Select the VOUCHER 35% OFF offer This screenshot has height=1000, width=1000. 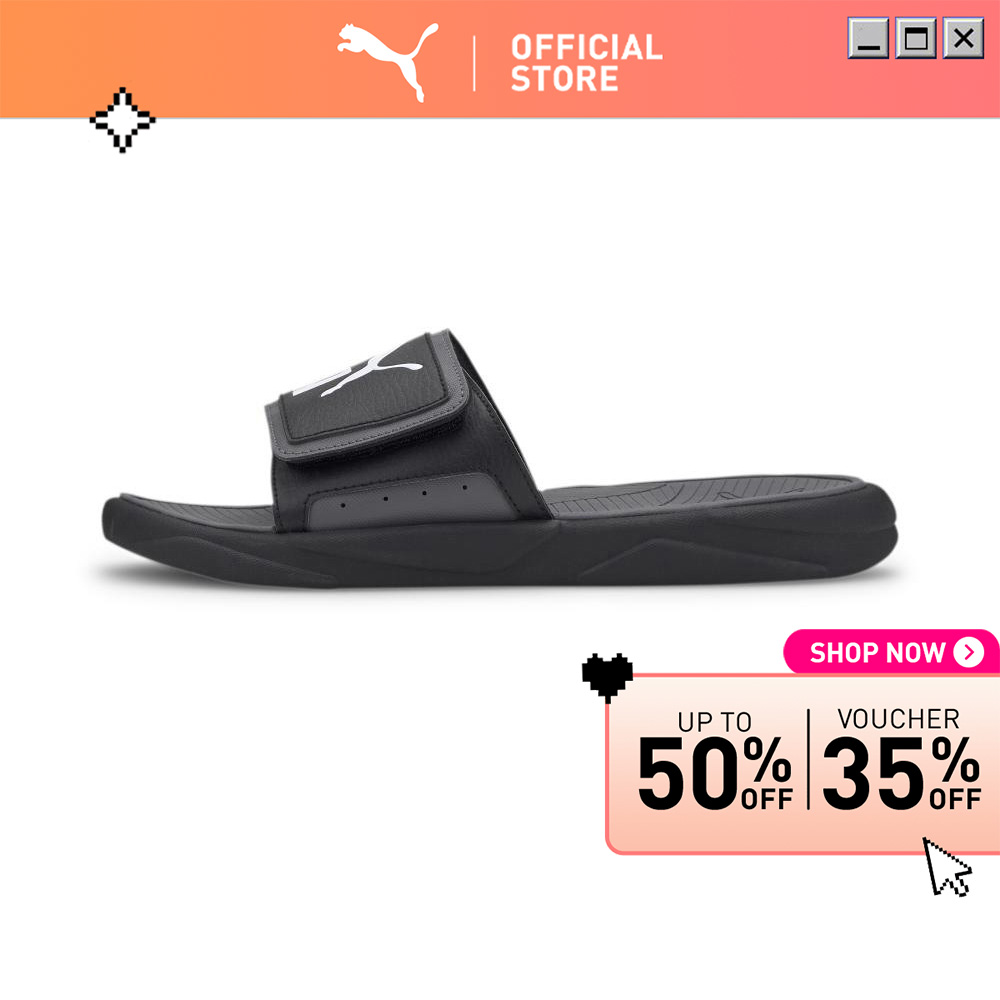[x=901, y=759]
